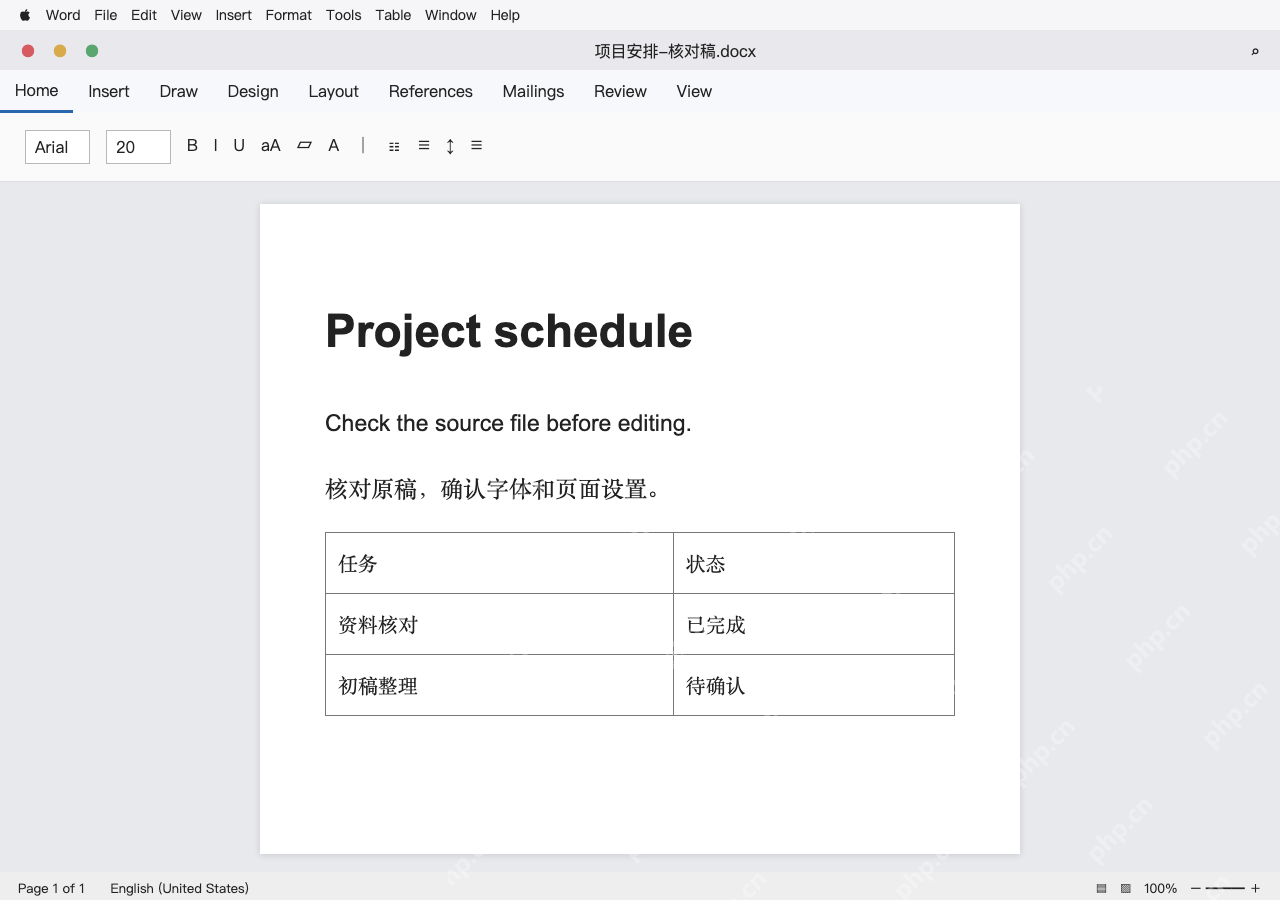Underline text with the U icon
This screenshot has width=1280, height=900.
point(239,146)
